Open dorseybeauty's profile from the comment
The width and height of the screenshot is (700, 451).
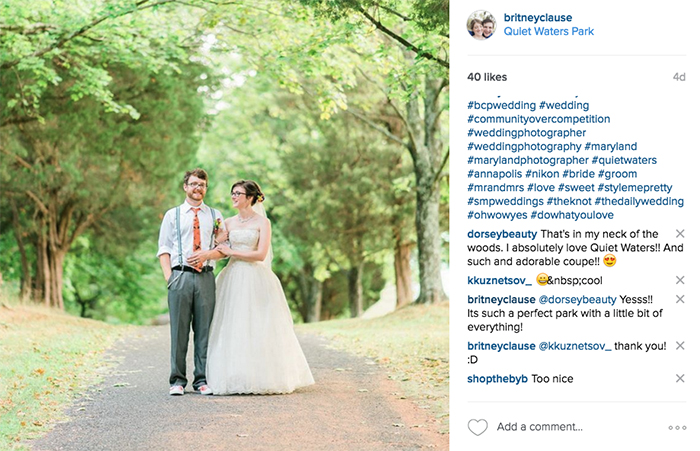[x=502, y=234]
